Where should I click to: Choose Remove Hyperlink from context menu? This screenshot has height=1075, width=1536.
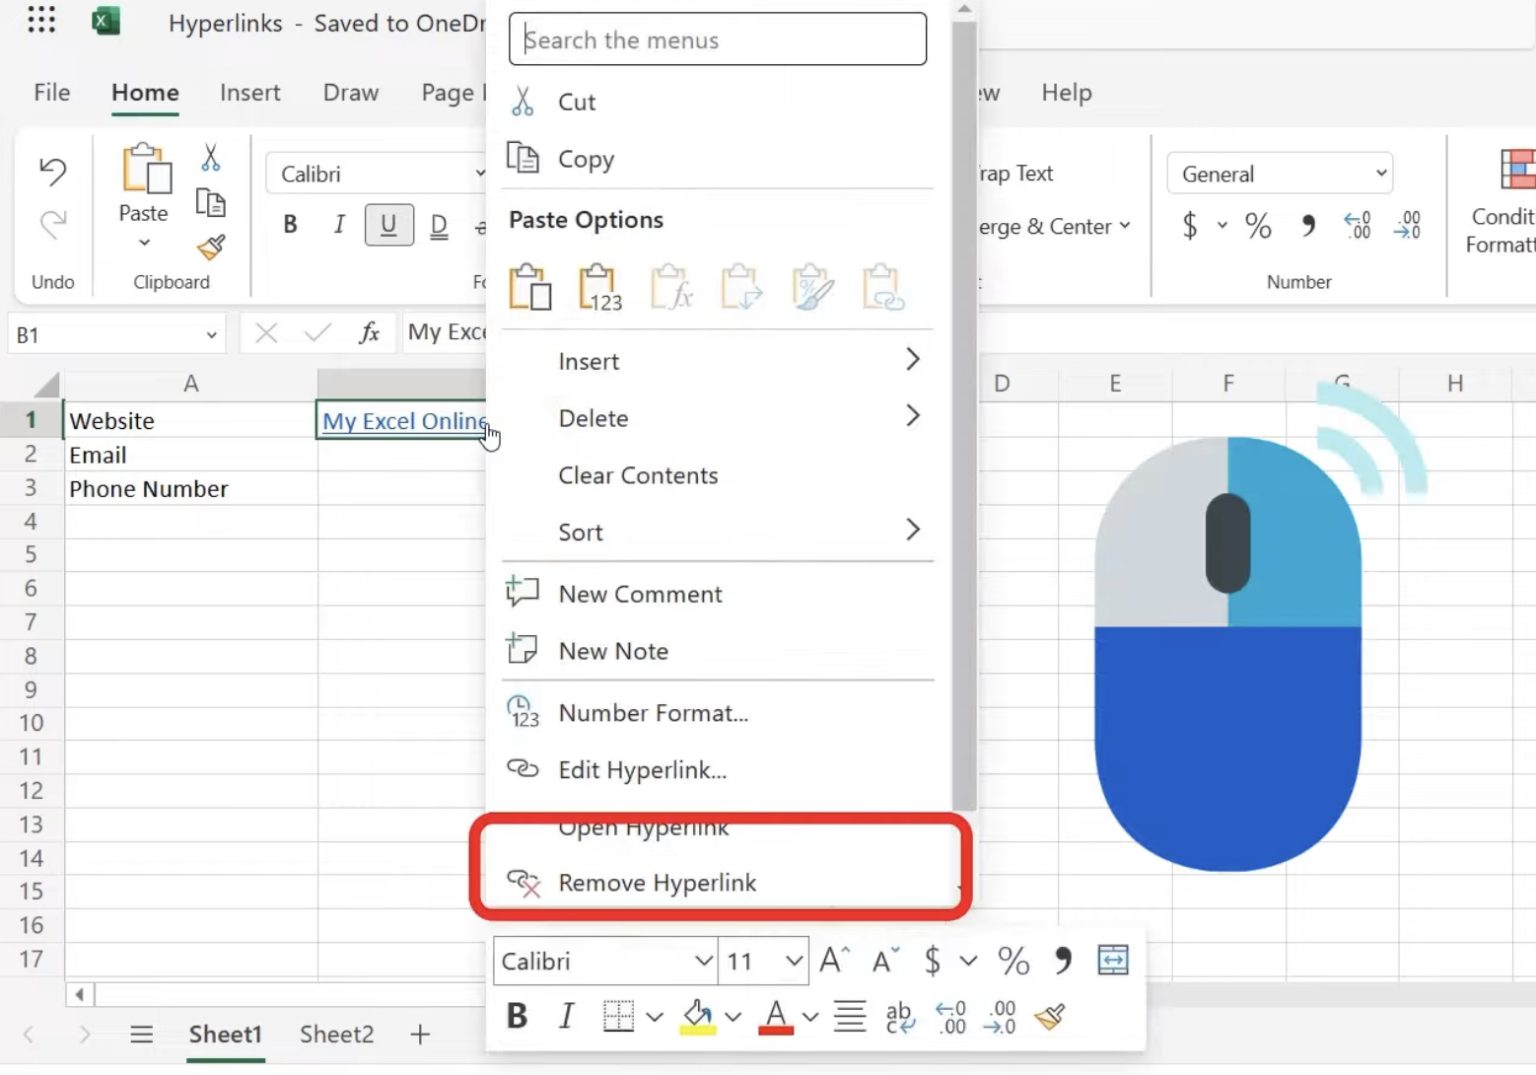(657, 883)
